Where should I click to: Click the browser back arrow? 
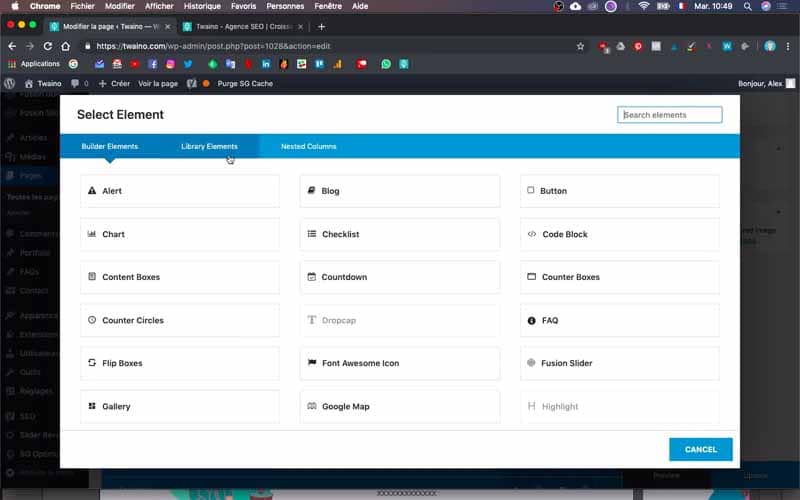tap(12, 46)
